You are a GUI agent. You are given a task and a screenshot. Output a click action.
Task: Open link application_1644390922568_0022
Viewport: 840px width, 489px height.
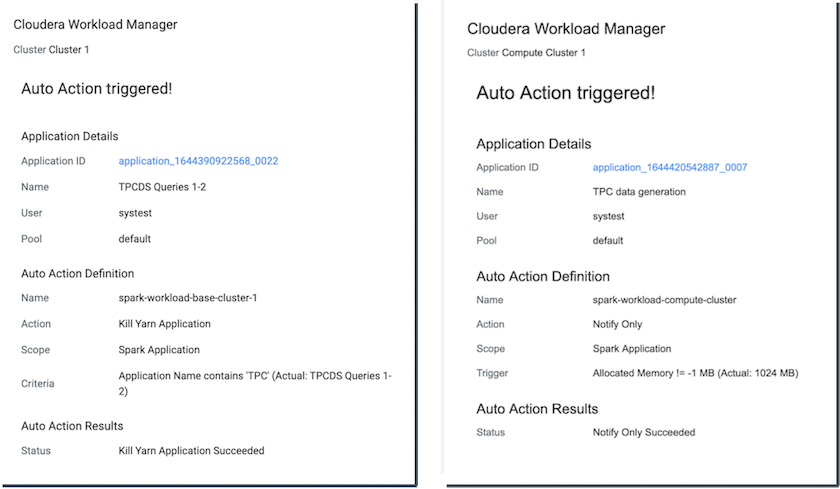pos(198,161)
